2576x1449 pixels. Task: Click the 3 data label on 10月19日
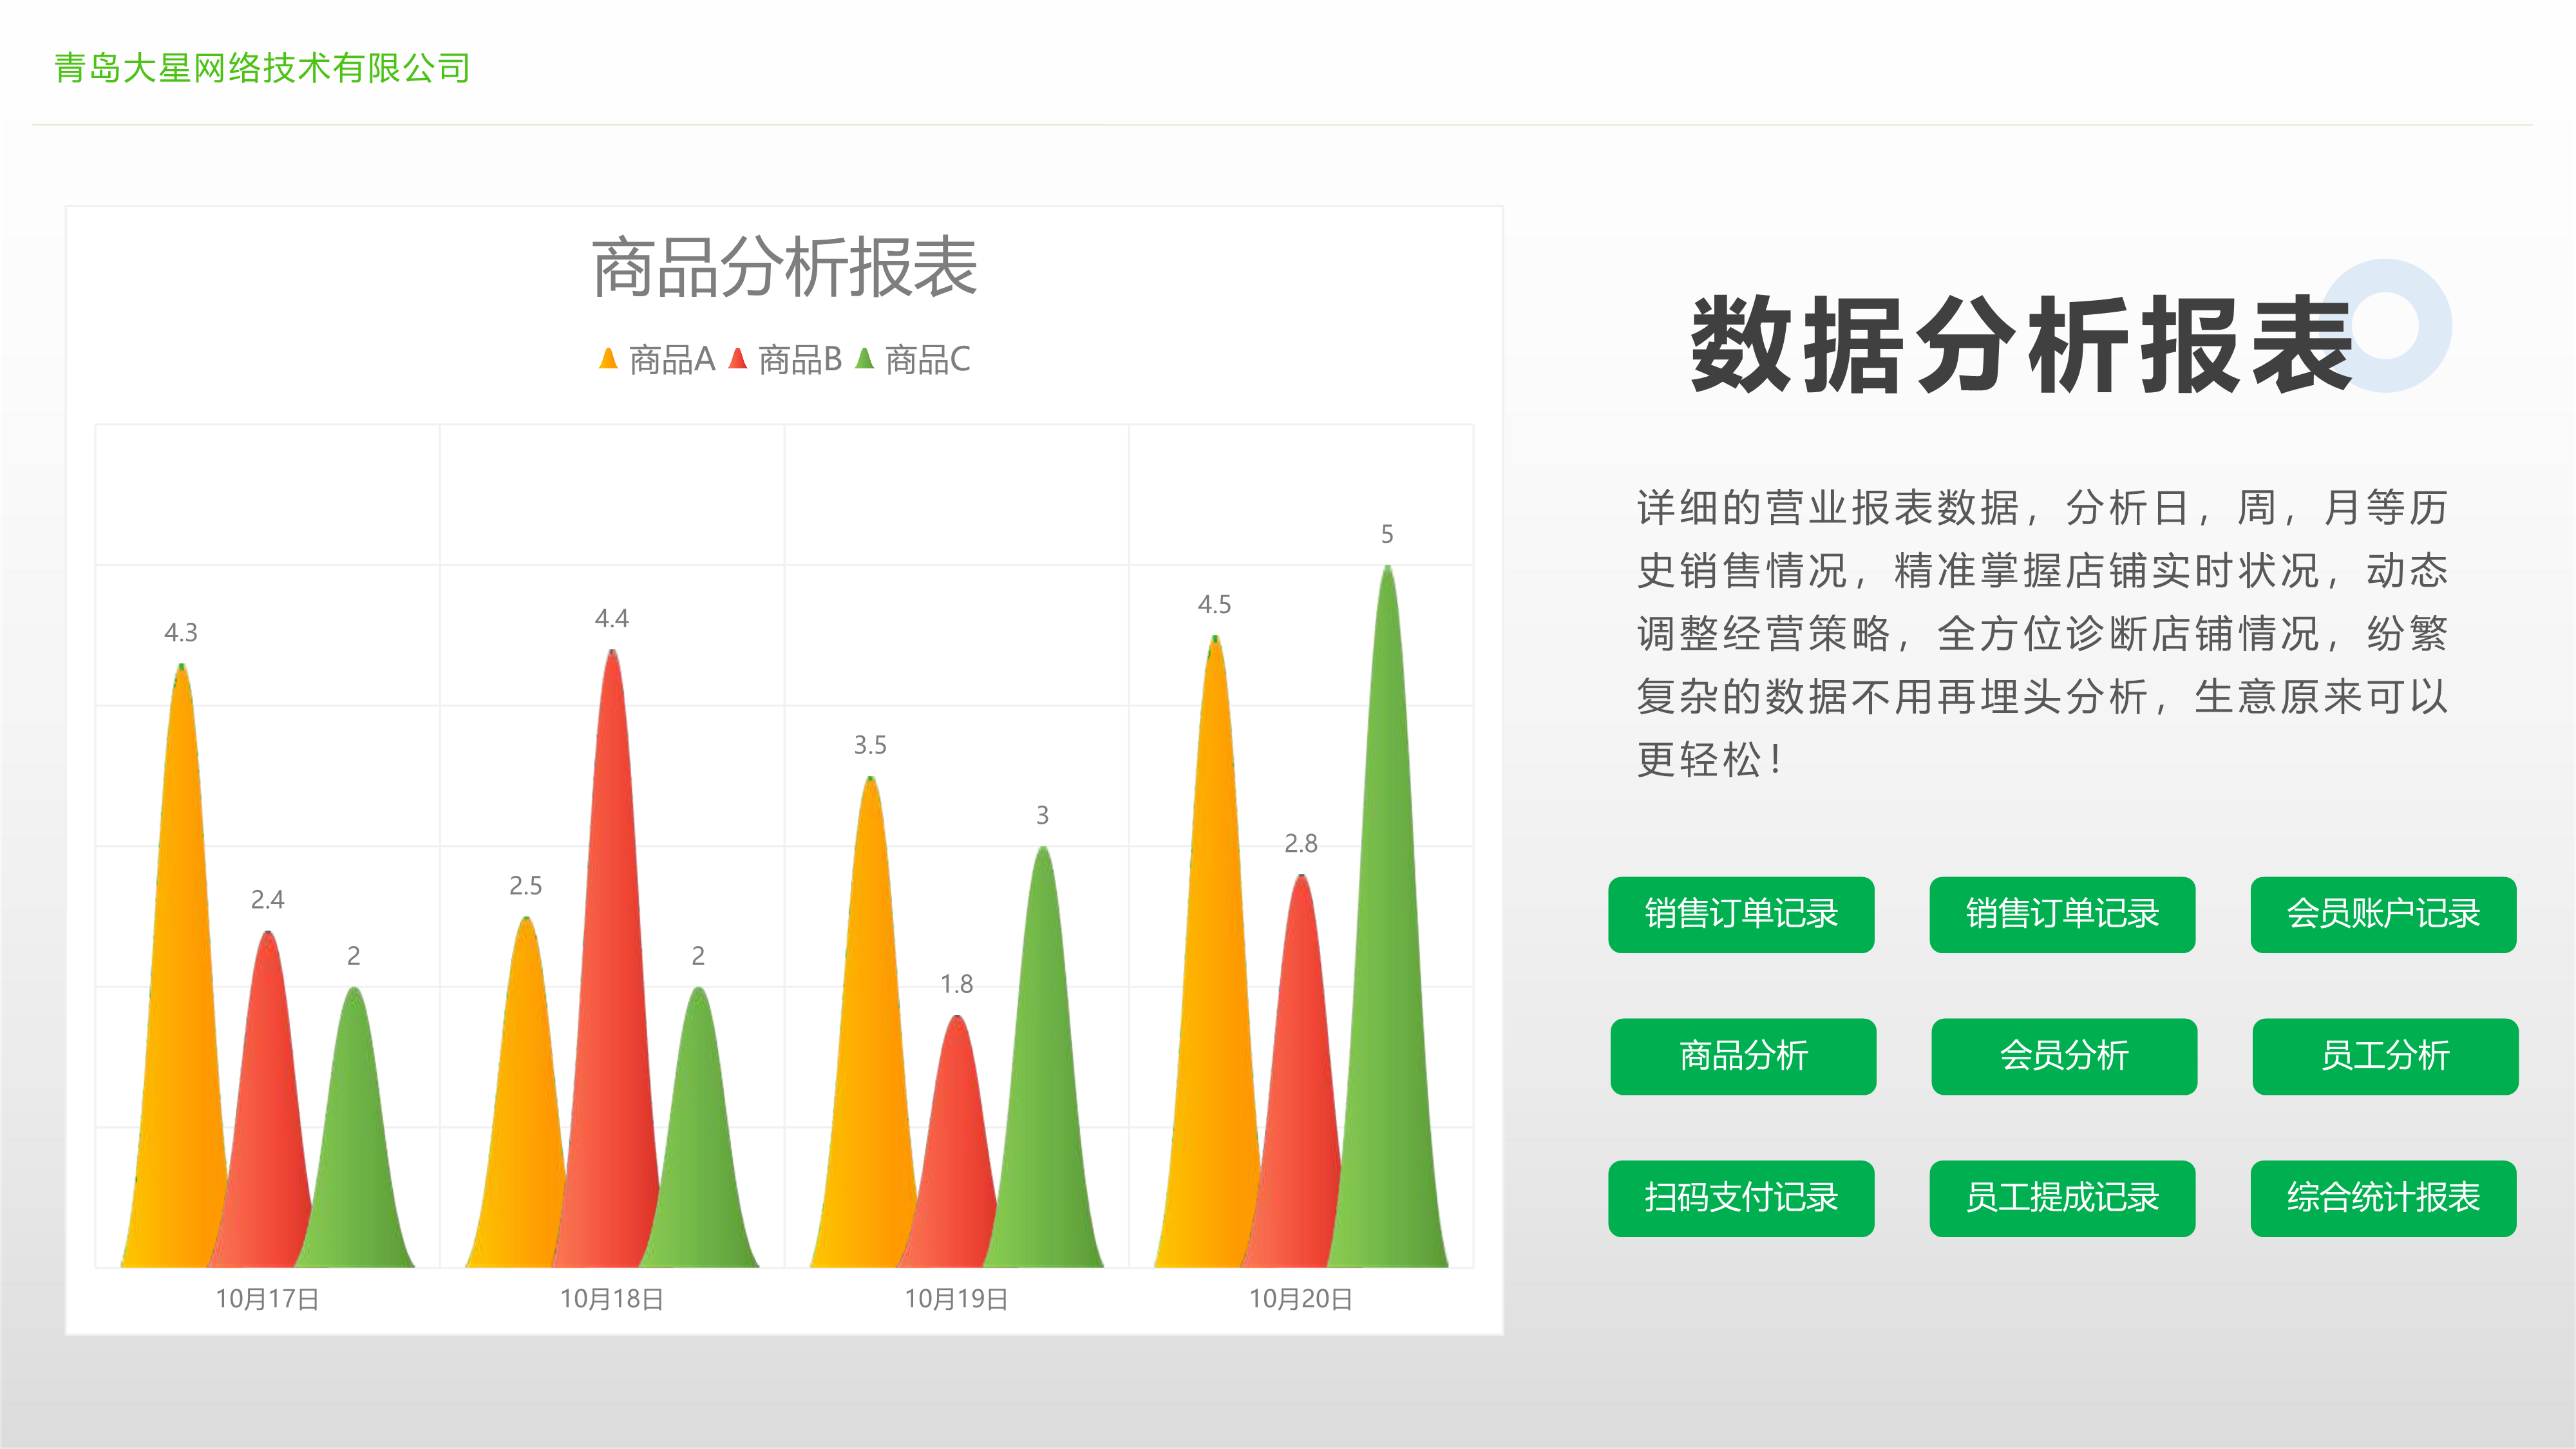pos(1043,816)
